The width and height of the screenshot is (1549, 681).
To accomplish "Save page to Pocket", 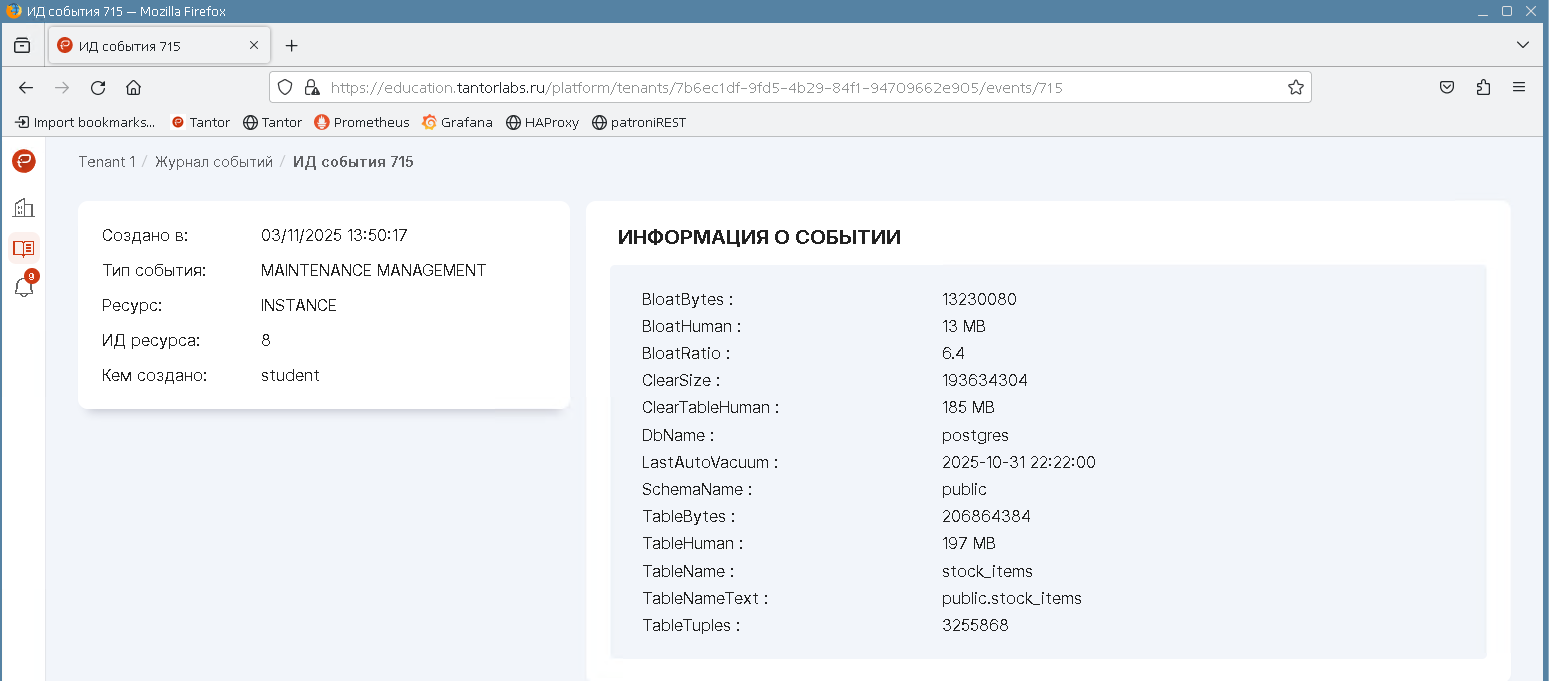I will pos(1446,88).
